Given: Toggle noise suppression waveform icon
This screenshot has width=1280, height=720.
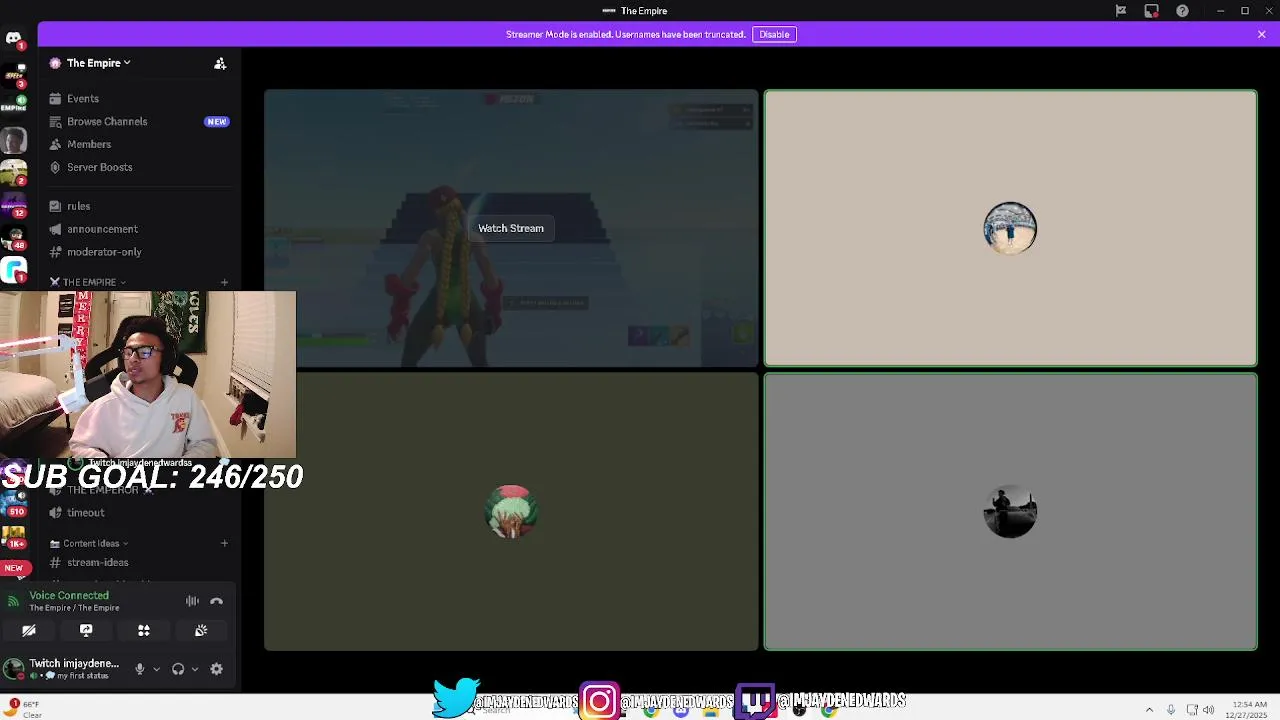Looking at the screenshot, I should pos(192,601).
